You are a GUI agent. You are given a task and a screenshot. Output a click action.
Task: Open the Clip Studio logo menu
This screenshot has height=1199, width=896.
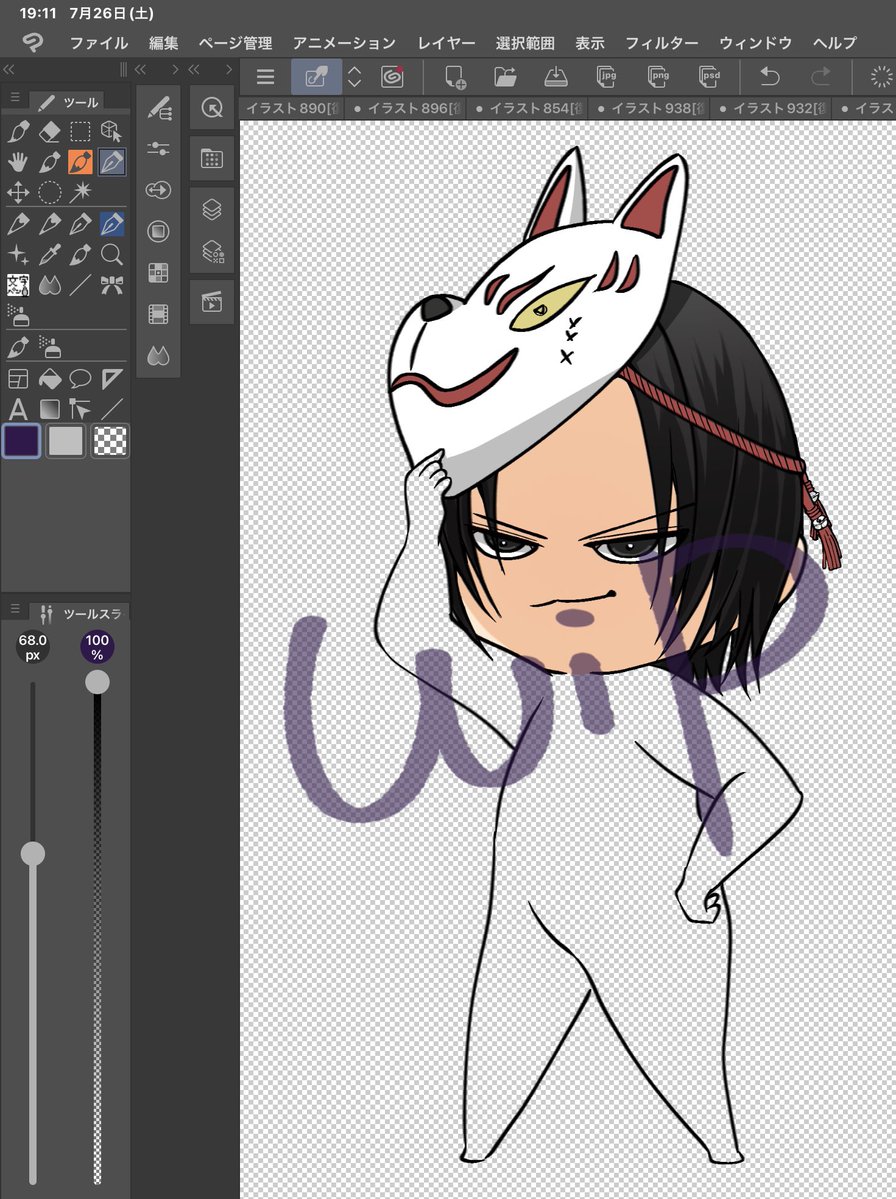(32, 42)
